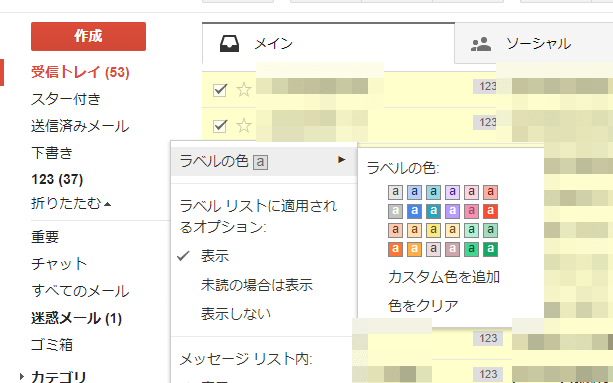Viewport: 613px width, 383px height.
Task: Open すべてのメール all mail
Action: pos(80,291)
